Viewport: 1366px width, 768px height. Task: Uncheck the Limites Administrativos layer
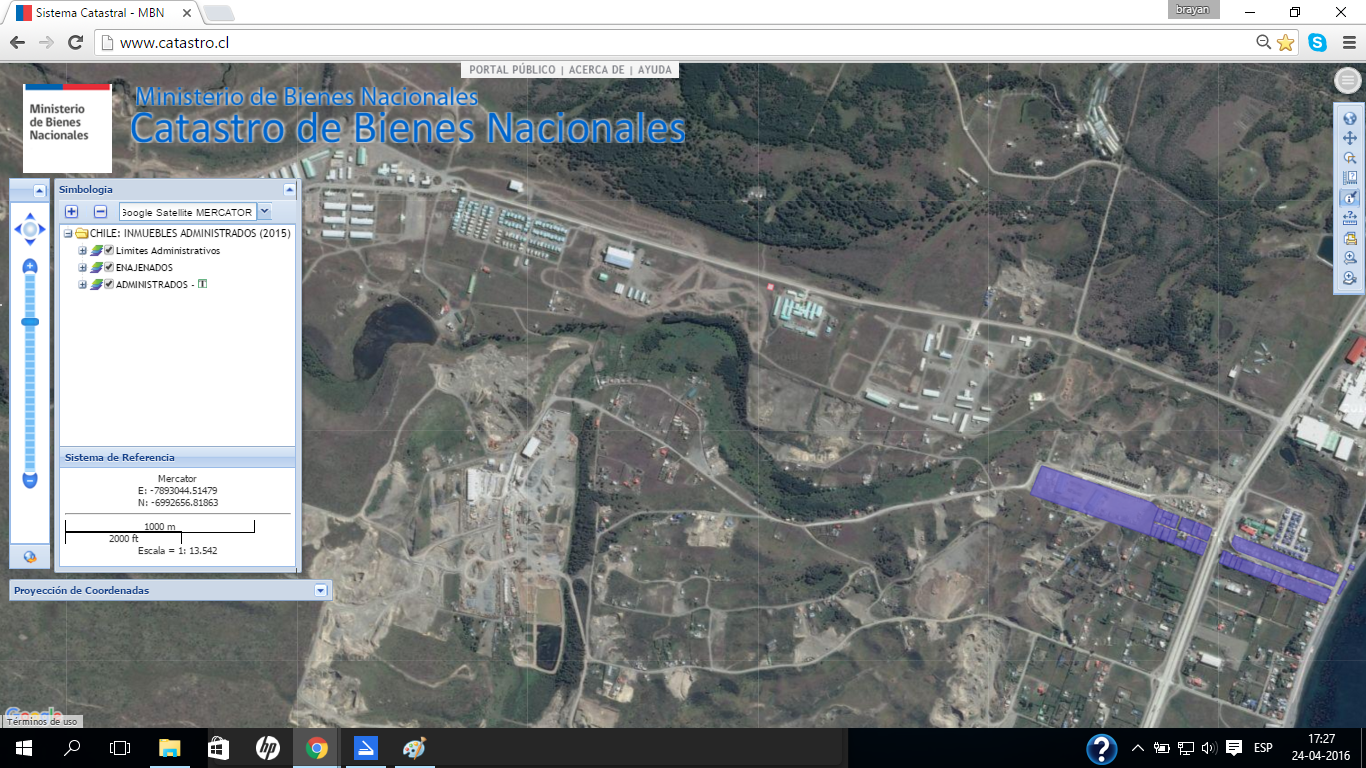coord(109,250)
